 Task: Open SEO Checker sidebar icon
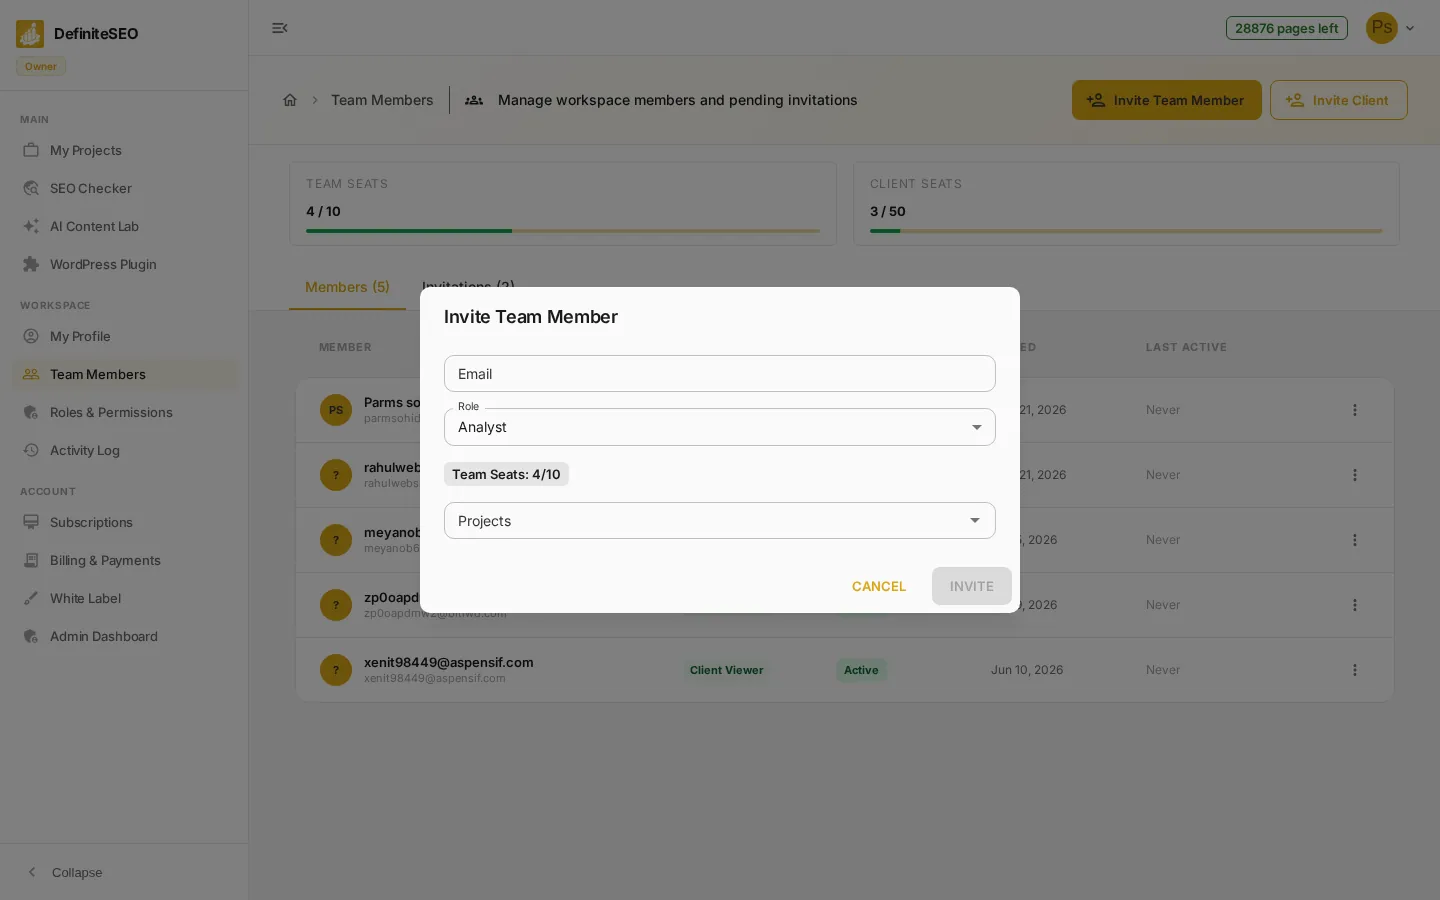pyautogui.click(x=31, y=188)
